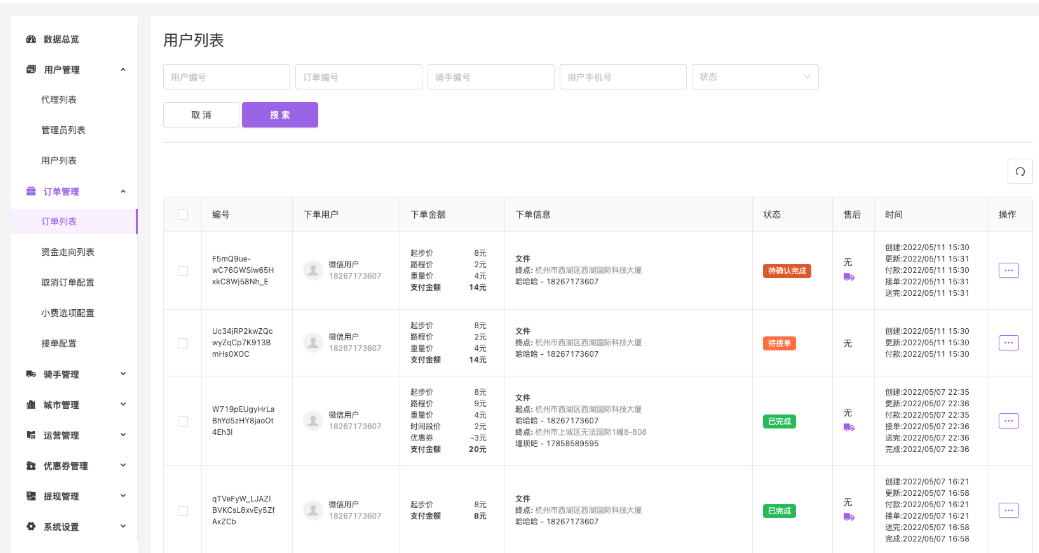Viewport: 1039px width, 553px height.
Task: Click the 骑手管理 truck icon
Action: (x=30, y=374)
